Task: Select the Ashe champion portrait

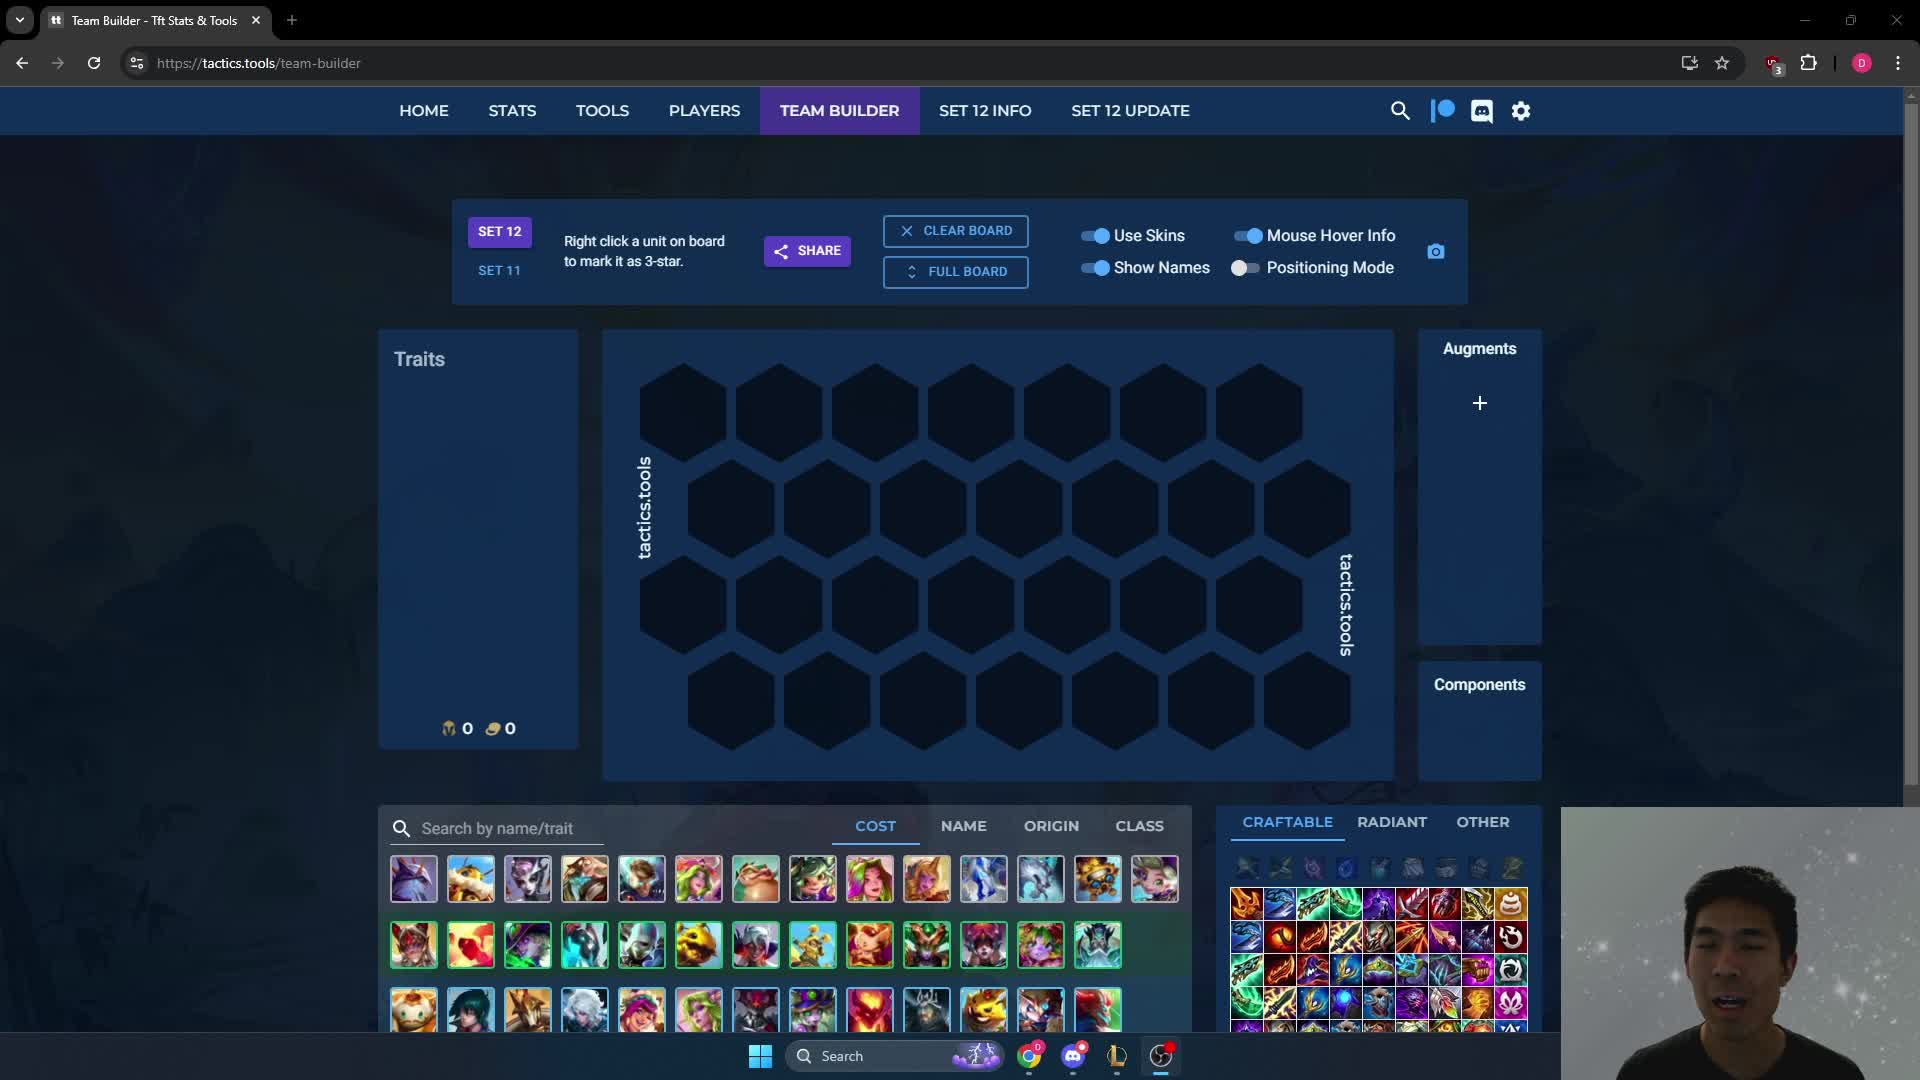Action: 414,879
